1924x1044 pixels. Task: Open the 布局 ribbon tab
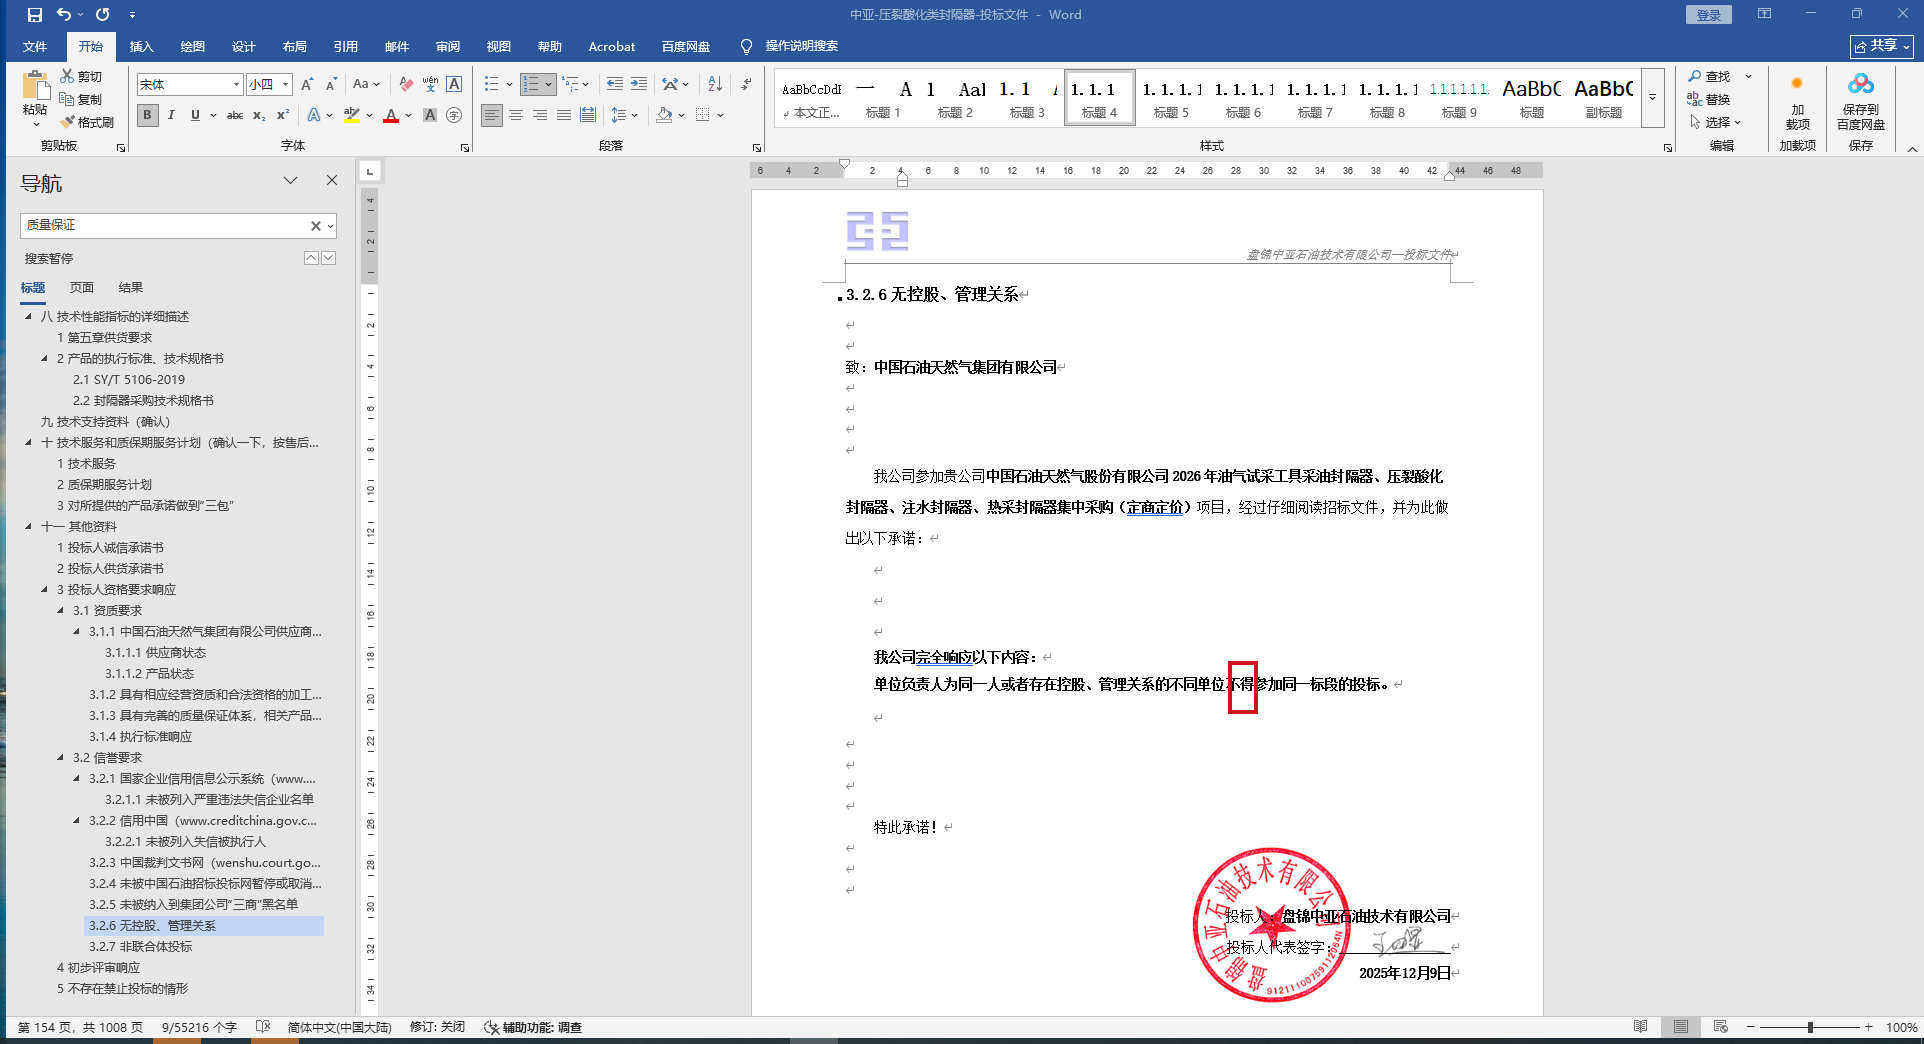[295, 47]
